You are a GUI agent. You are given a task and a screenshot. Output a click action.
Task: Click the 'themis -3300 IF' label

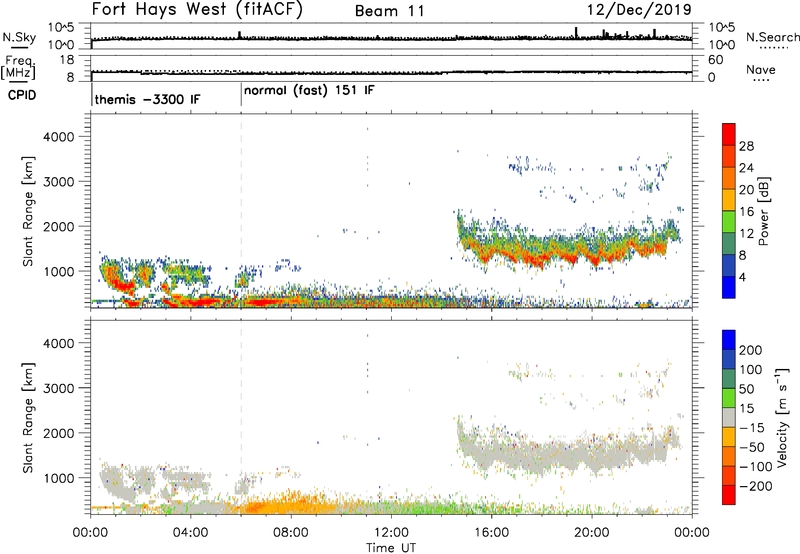(x=147, y=99)
